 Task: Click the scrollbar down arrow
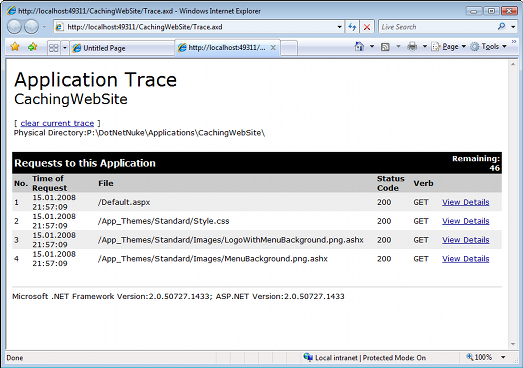(x=513, y=344)
